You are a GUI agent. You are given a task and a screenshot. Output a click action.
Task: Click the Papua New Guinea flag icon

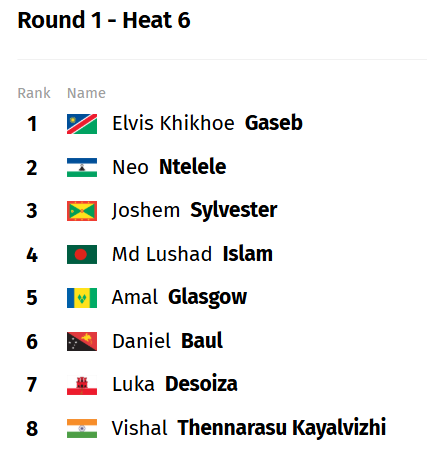(82, 341)
